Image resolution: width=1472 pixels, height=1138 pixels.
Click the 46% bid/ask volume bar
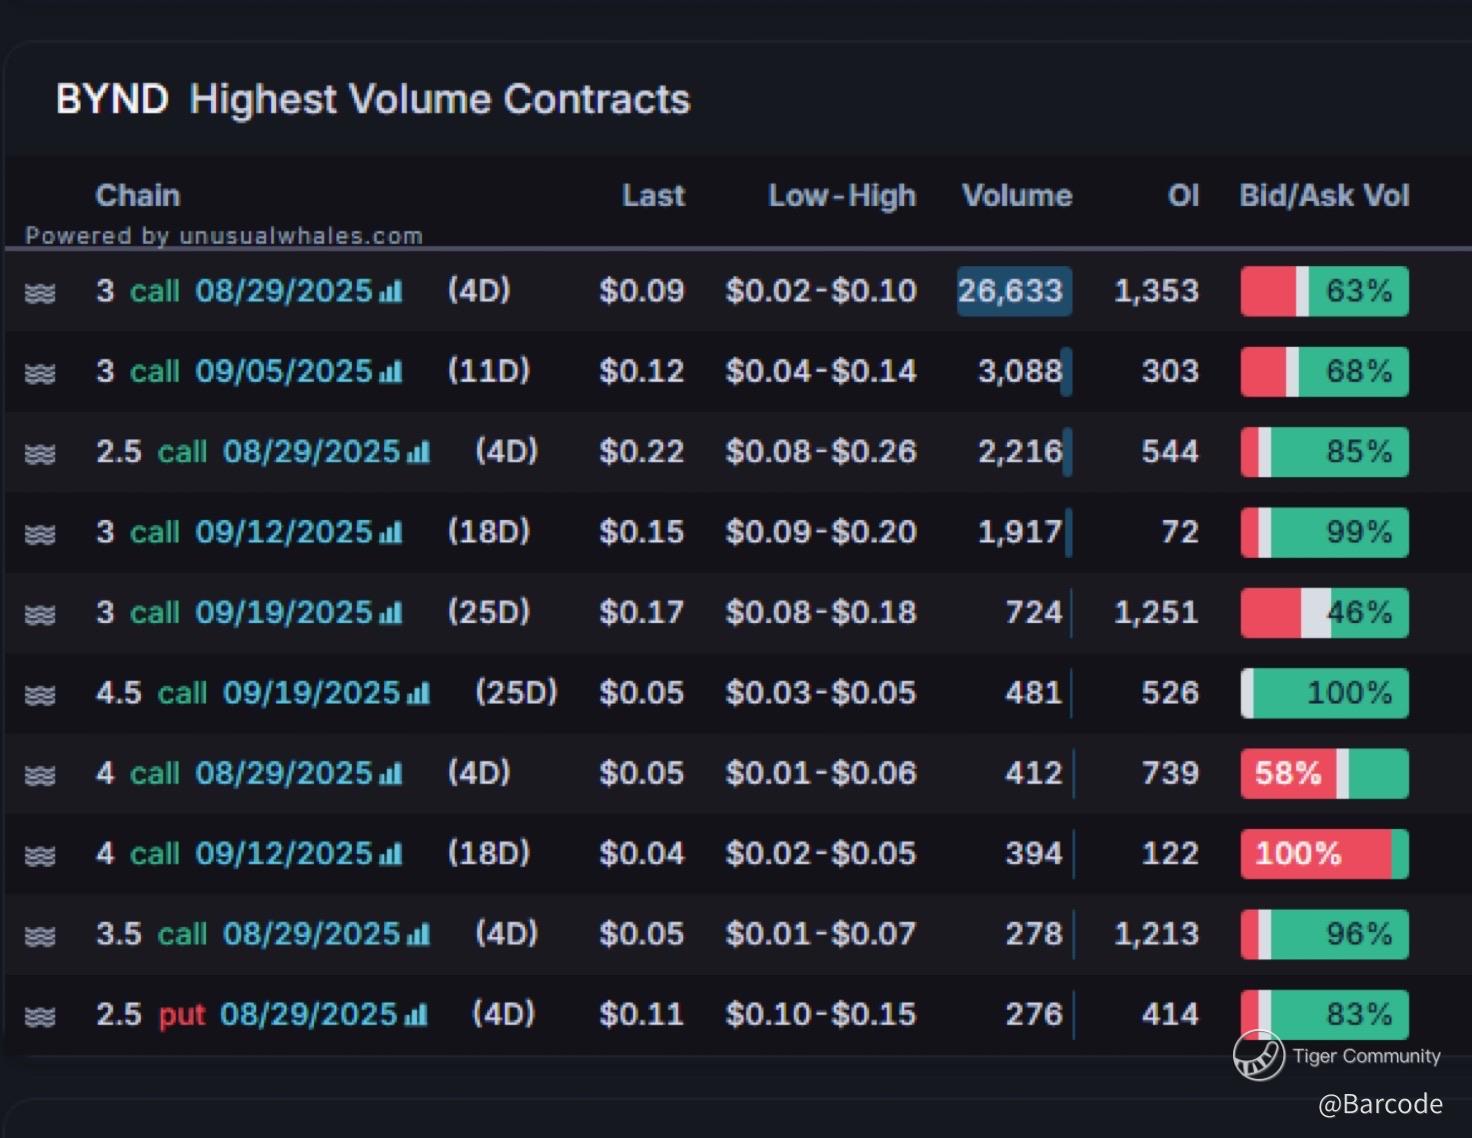(x=1325, y=613)
